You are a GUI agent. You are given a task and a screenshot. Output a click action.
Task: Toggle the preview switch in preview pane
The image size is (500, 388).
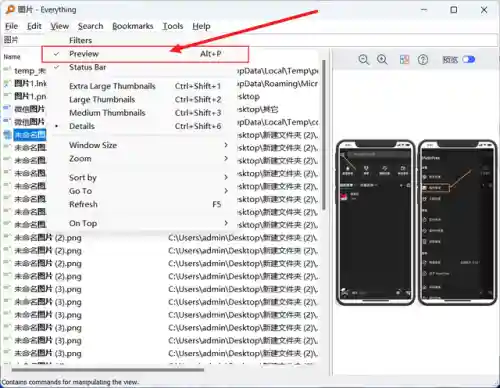pos(469,60)
